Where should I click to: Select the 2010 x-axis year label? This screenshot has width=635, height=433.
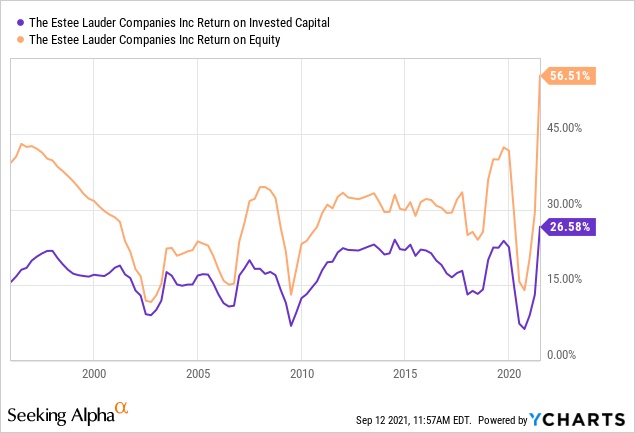(x=302, y=374)
